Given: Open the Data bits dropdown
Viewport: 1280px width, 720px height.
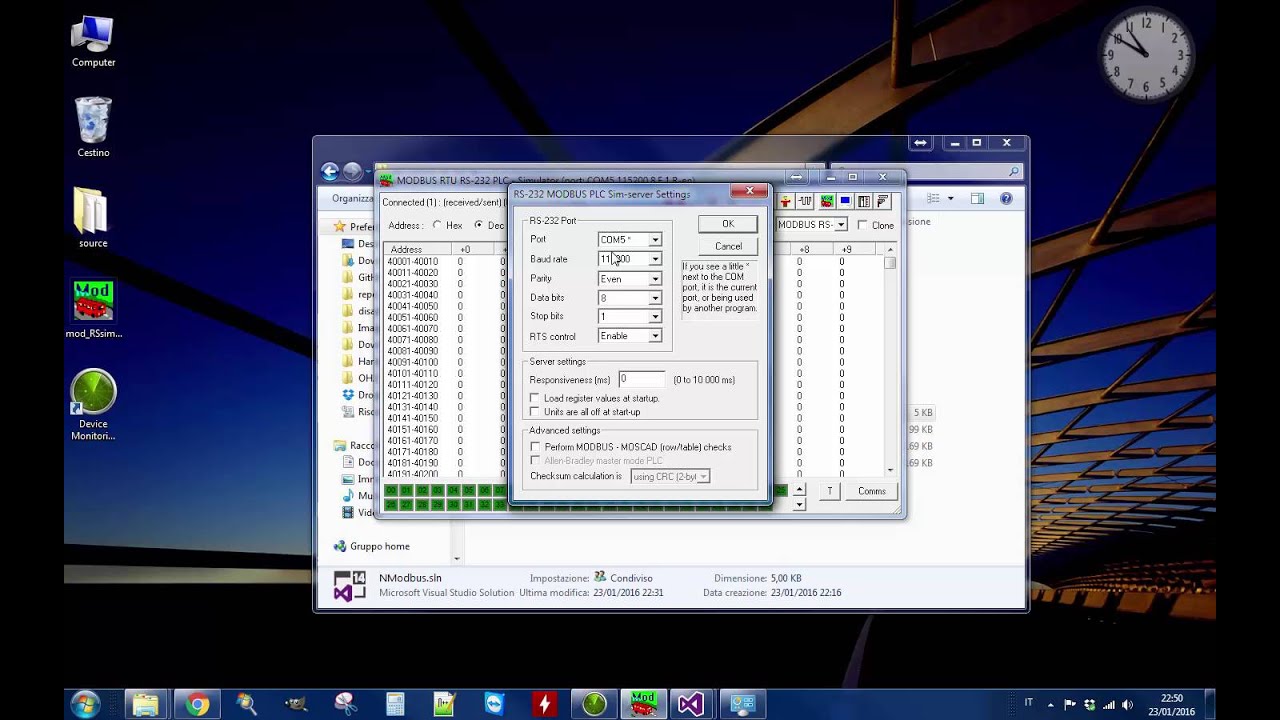Looking at the screenshot, I should coord(655,298).
